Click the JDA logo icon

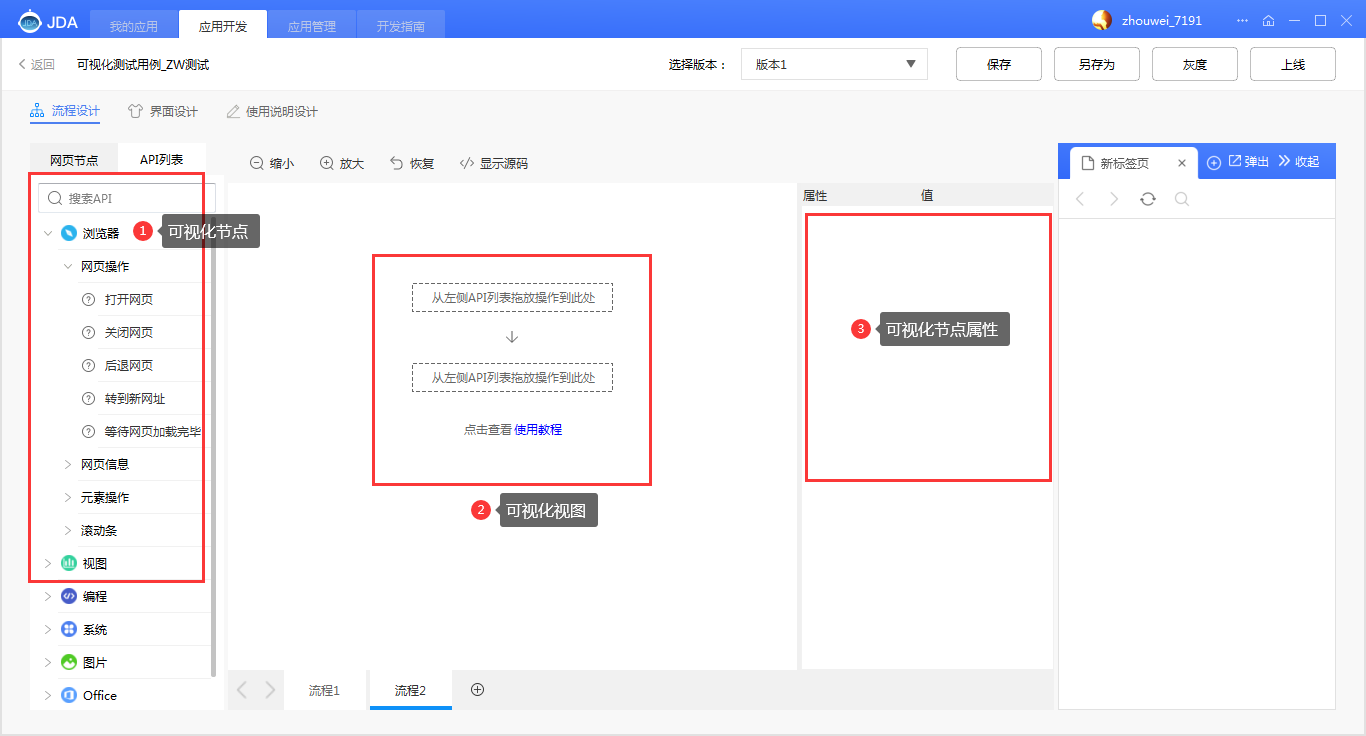pyautogui.click(x=29, y=21)
